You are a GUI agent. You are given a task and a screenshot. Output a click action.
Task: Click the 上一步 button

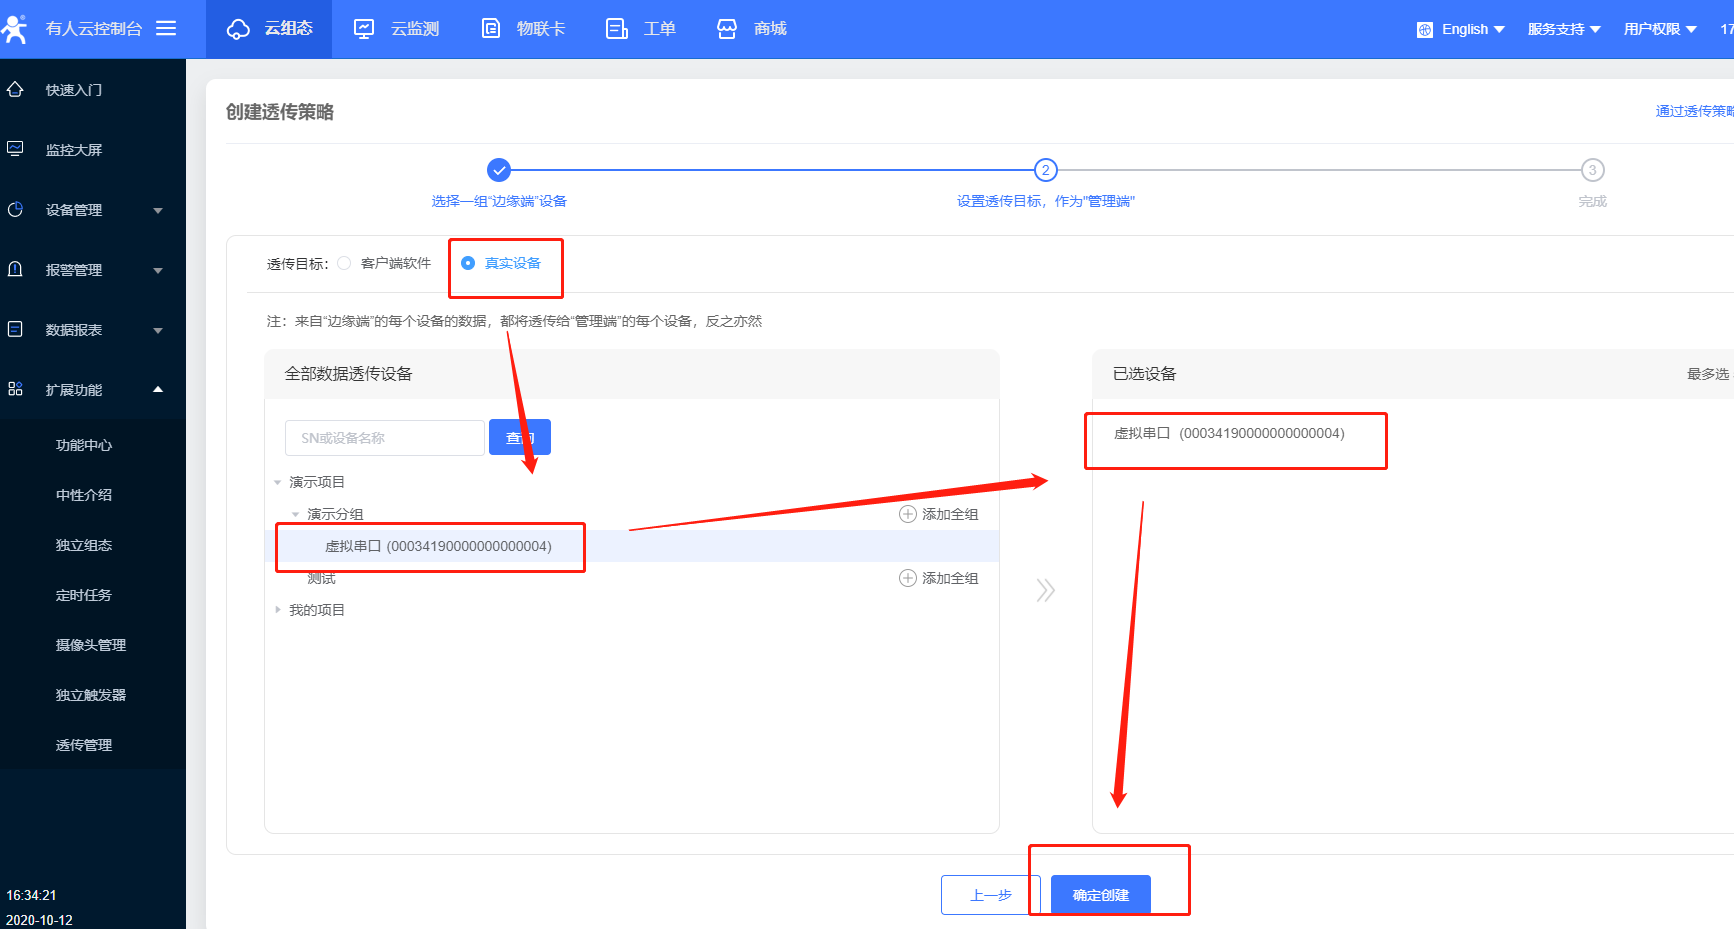point(990,895)
